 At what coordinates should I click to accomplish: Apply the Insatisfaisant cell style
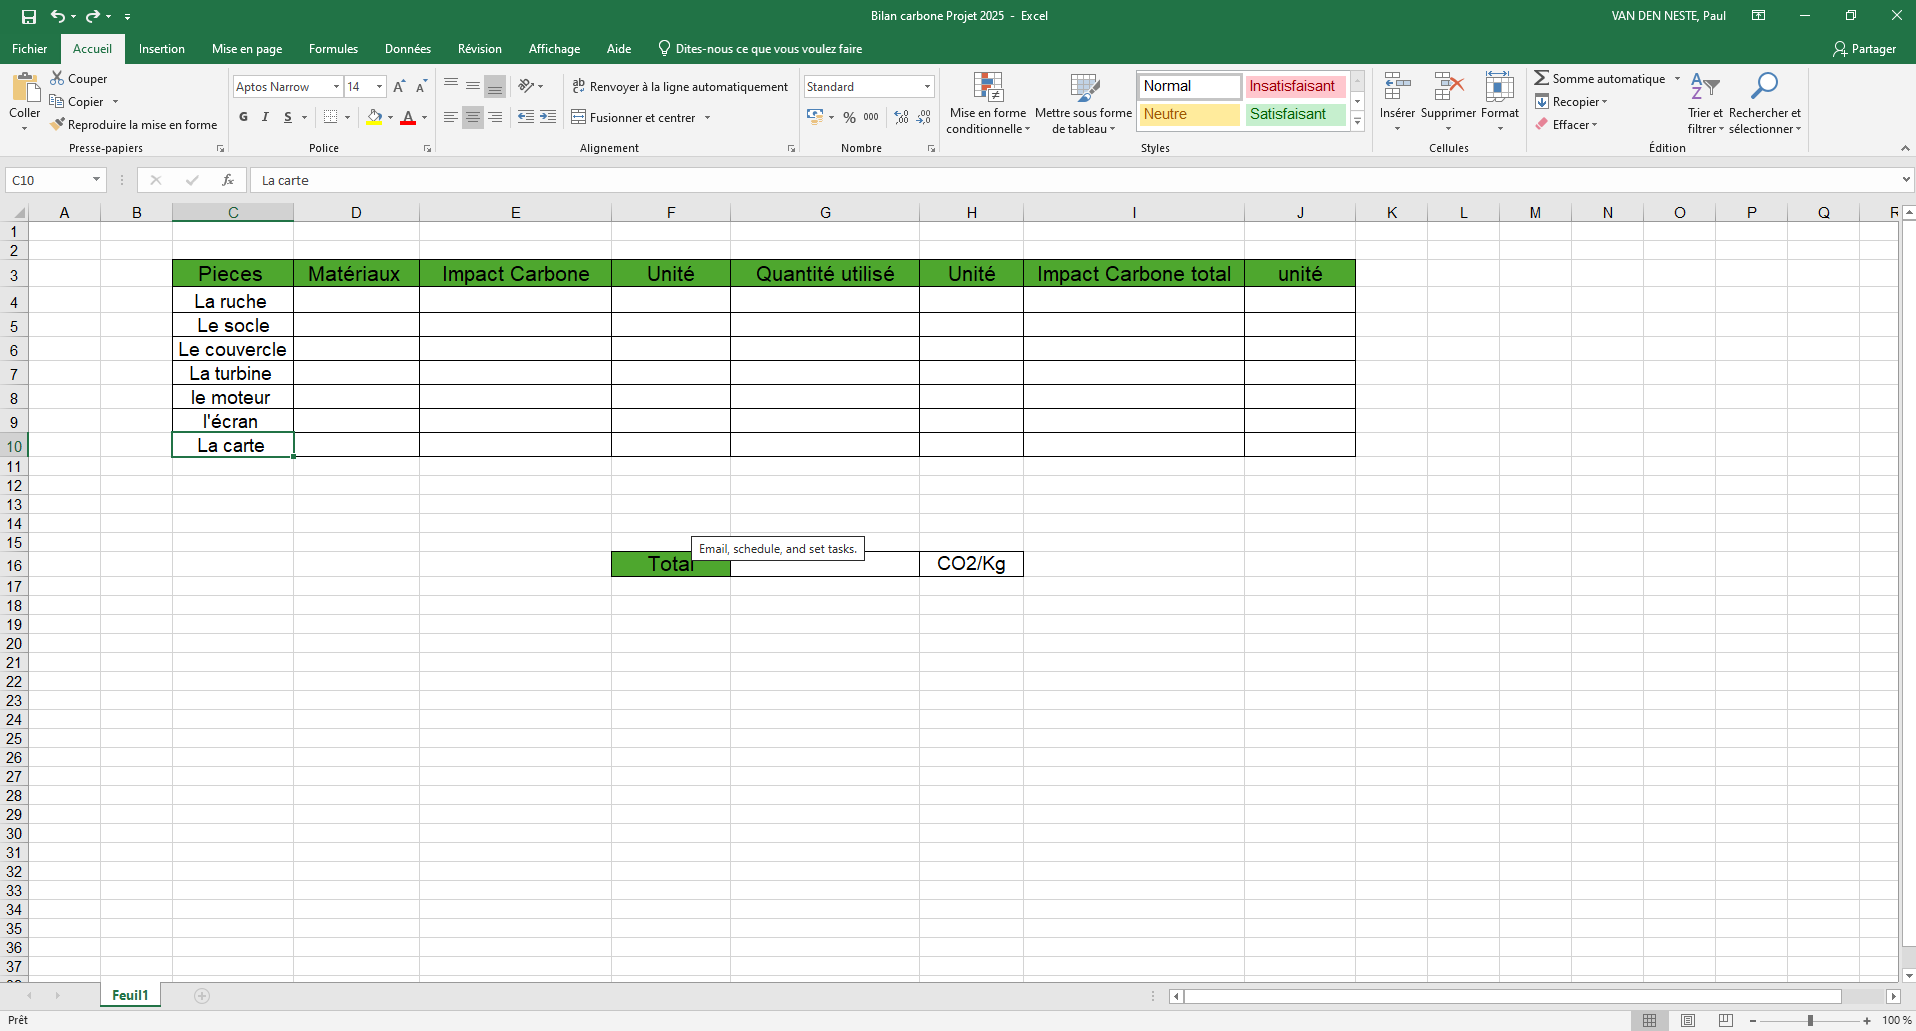[1292, 86]
